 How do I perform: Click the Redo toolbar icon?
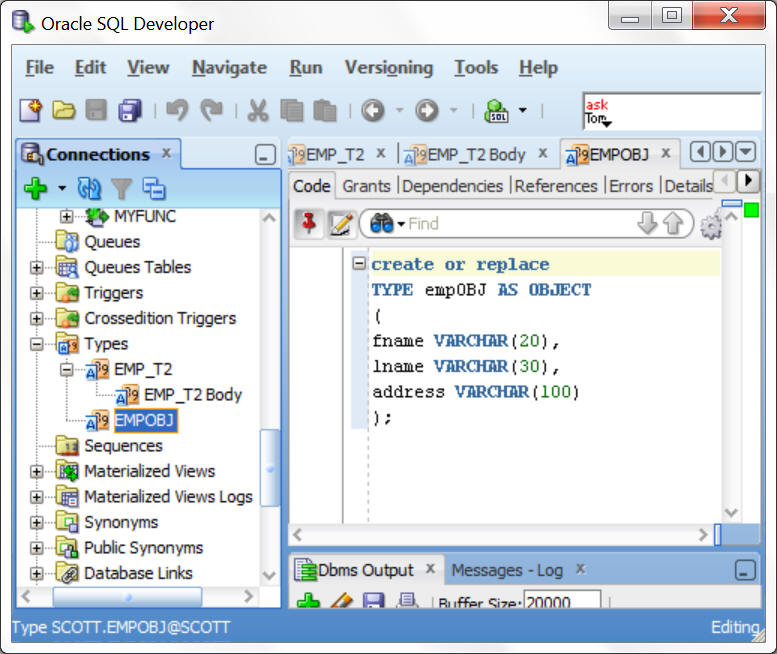pyautogui.click(x=212, y=110)
